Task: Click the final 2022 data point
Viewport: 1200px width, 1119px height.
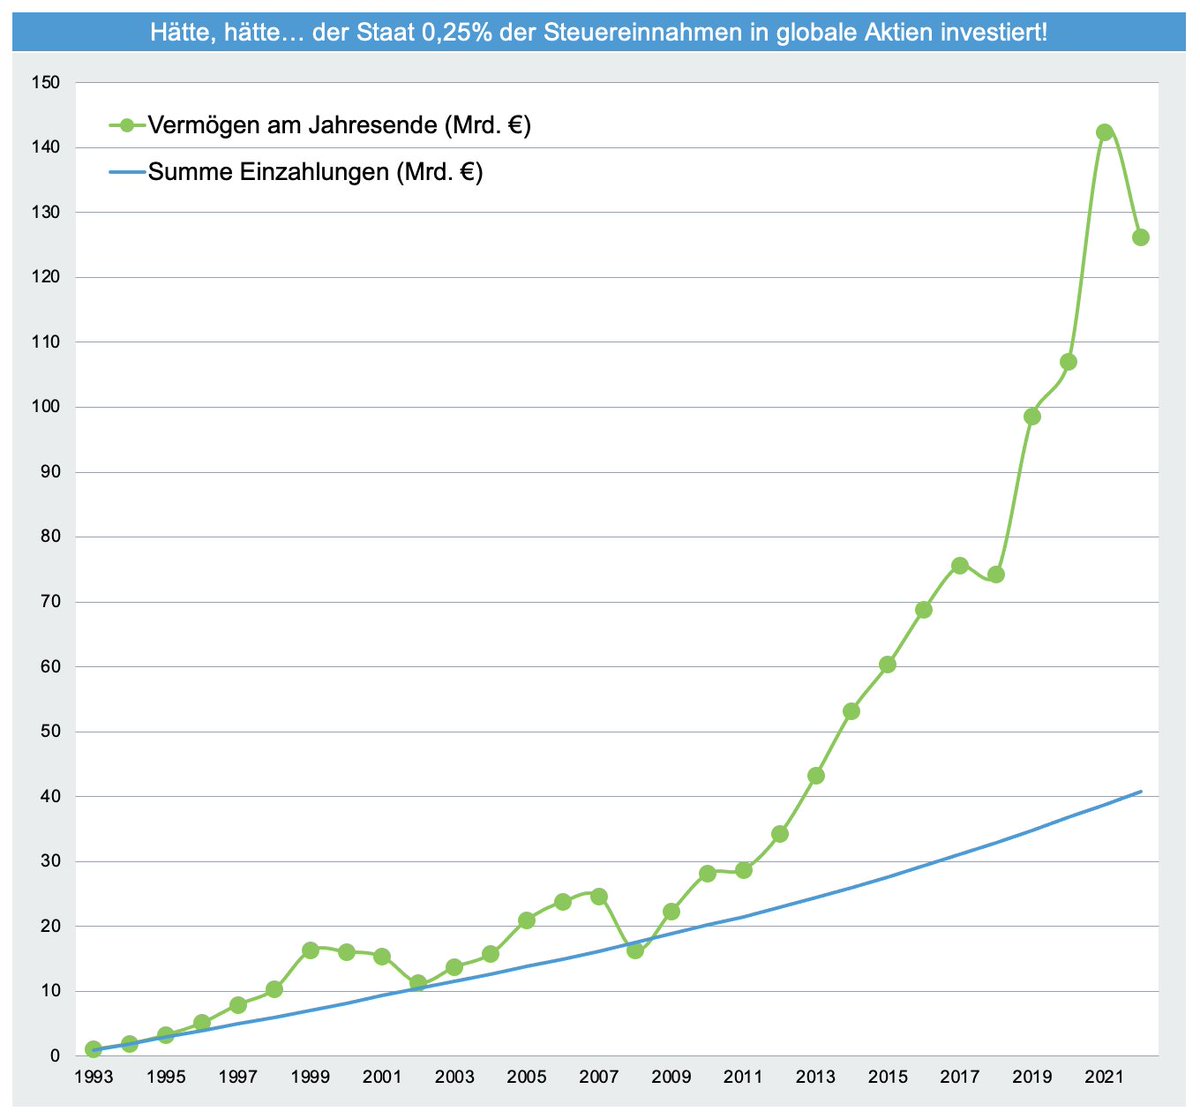Action: [1140, 237]
